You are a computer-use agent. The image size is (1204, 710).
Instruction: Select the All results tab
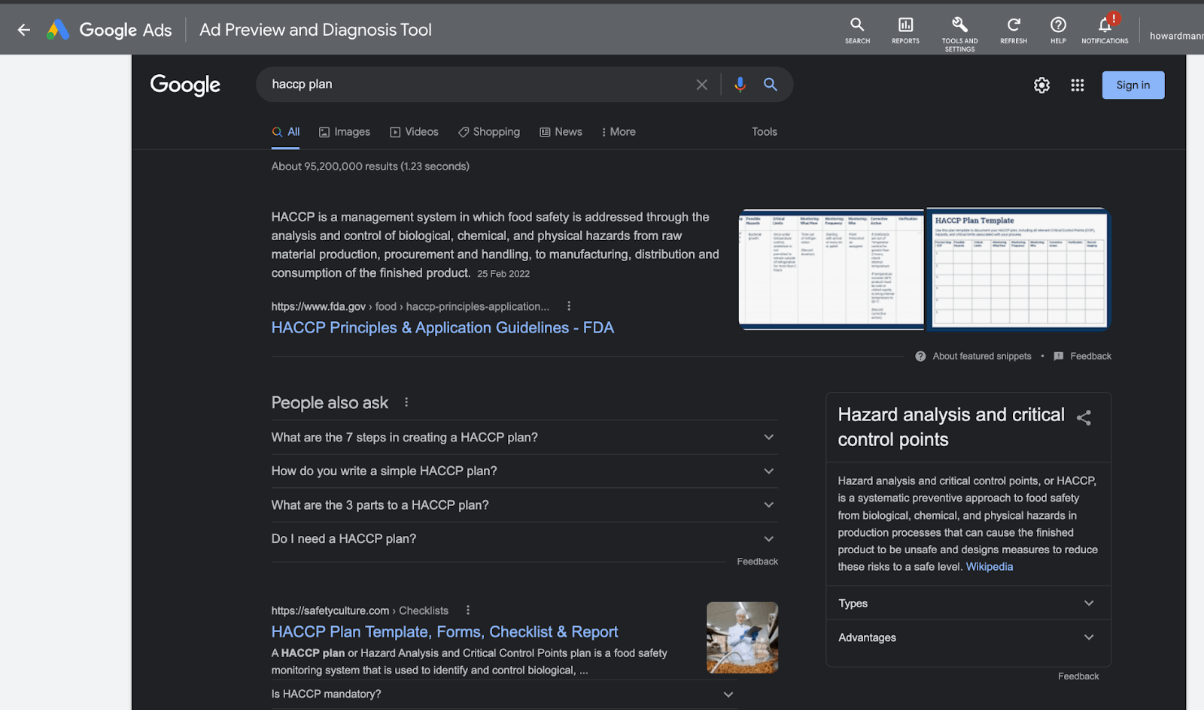tap(286, 132)
